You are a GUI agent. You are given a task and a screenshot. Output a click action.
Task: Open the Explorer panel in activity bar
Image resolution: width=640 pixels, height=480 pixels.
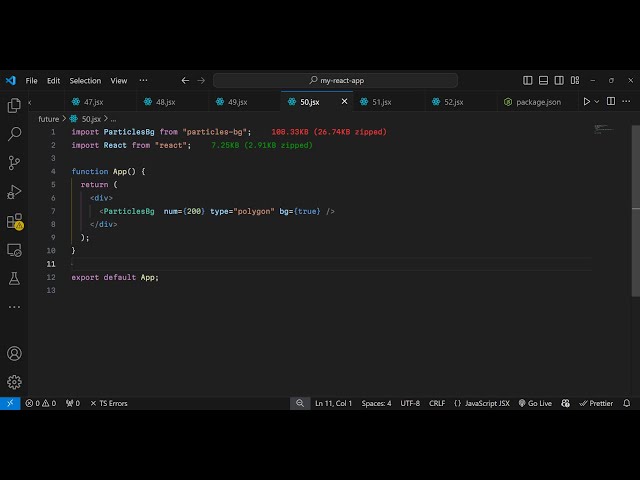pos(14,105)
